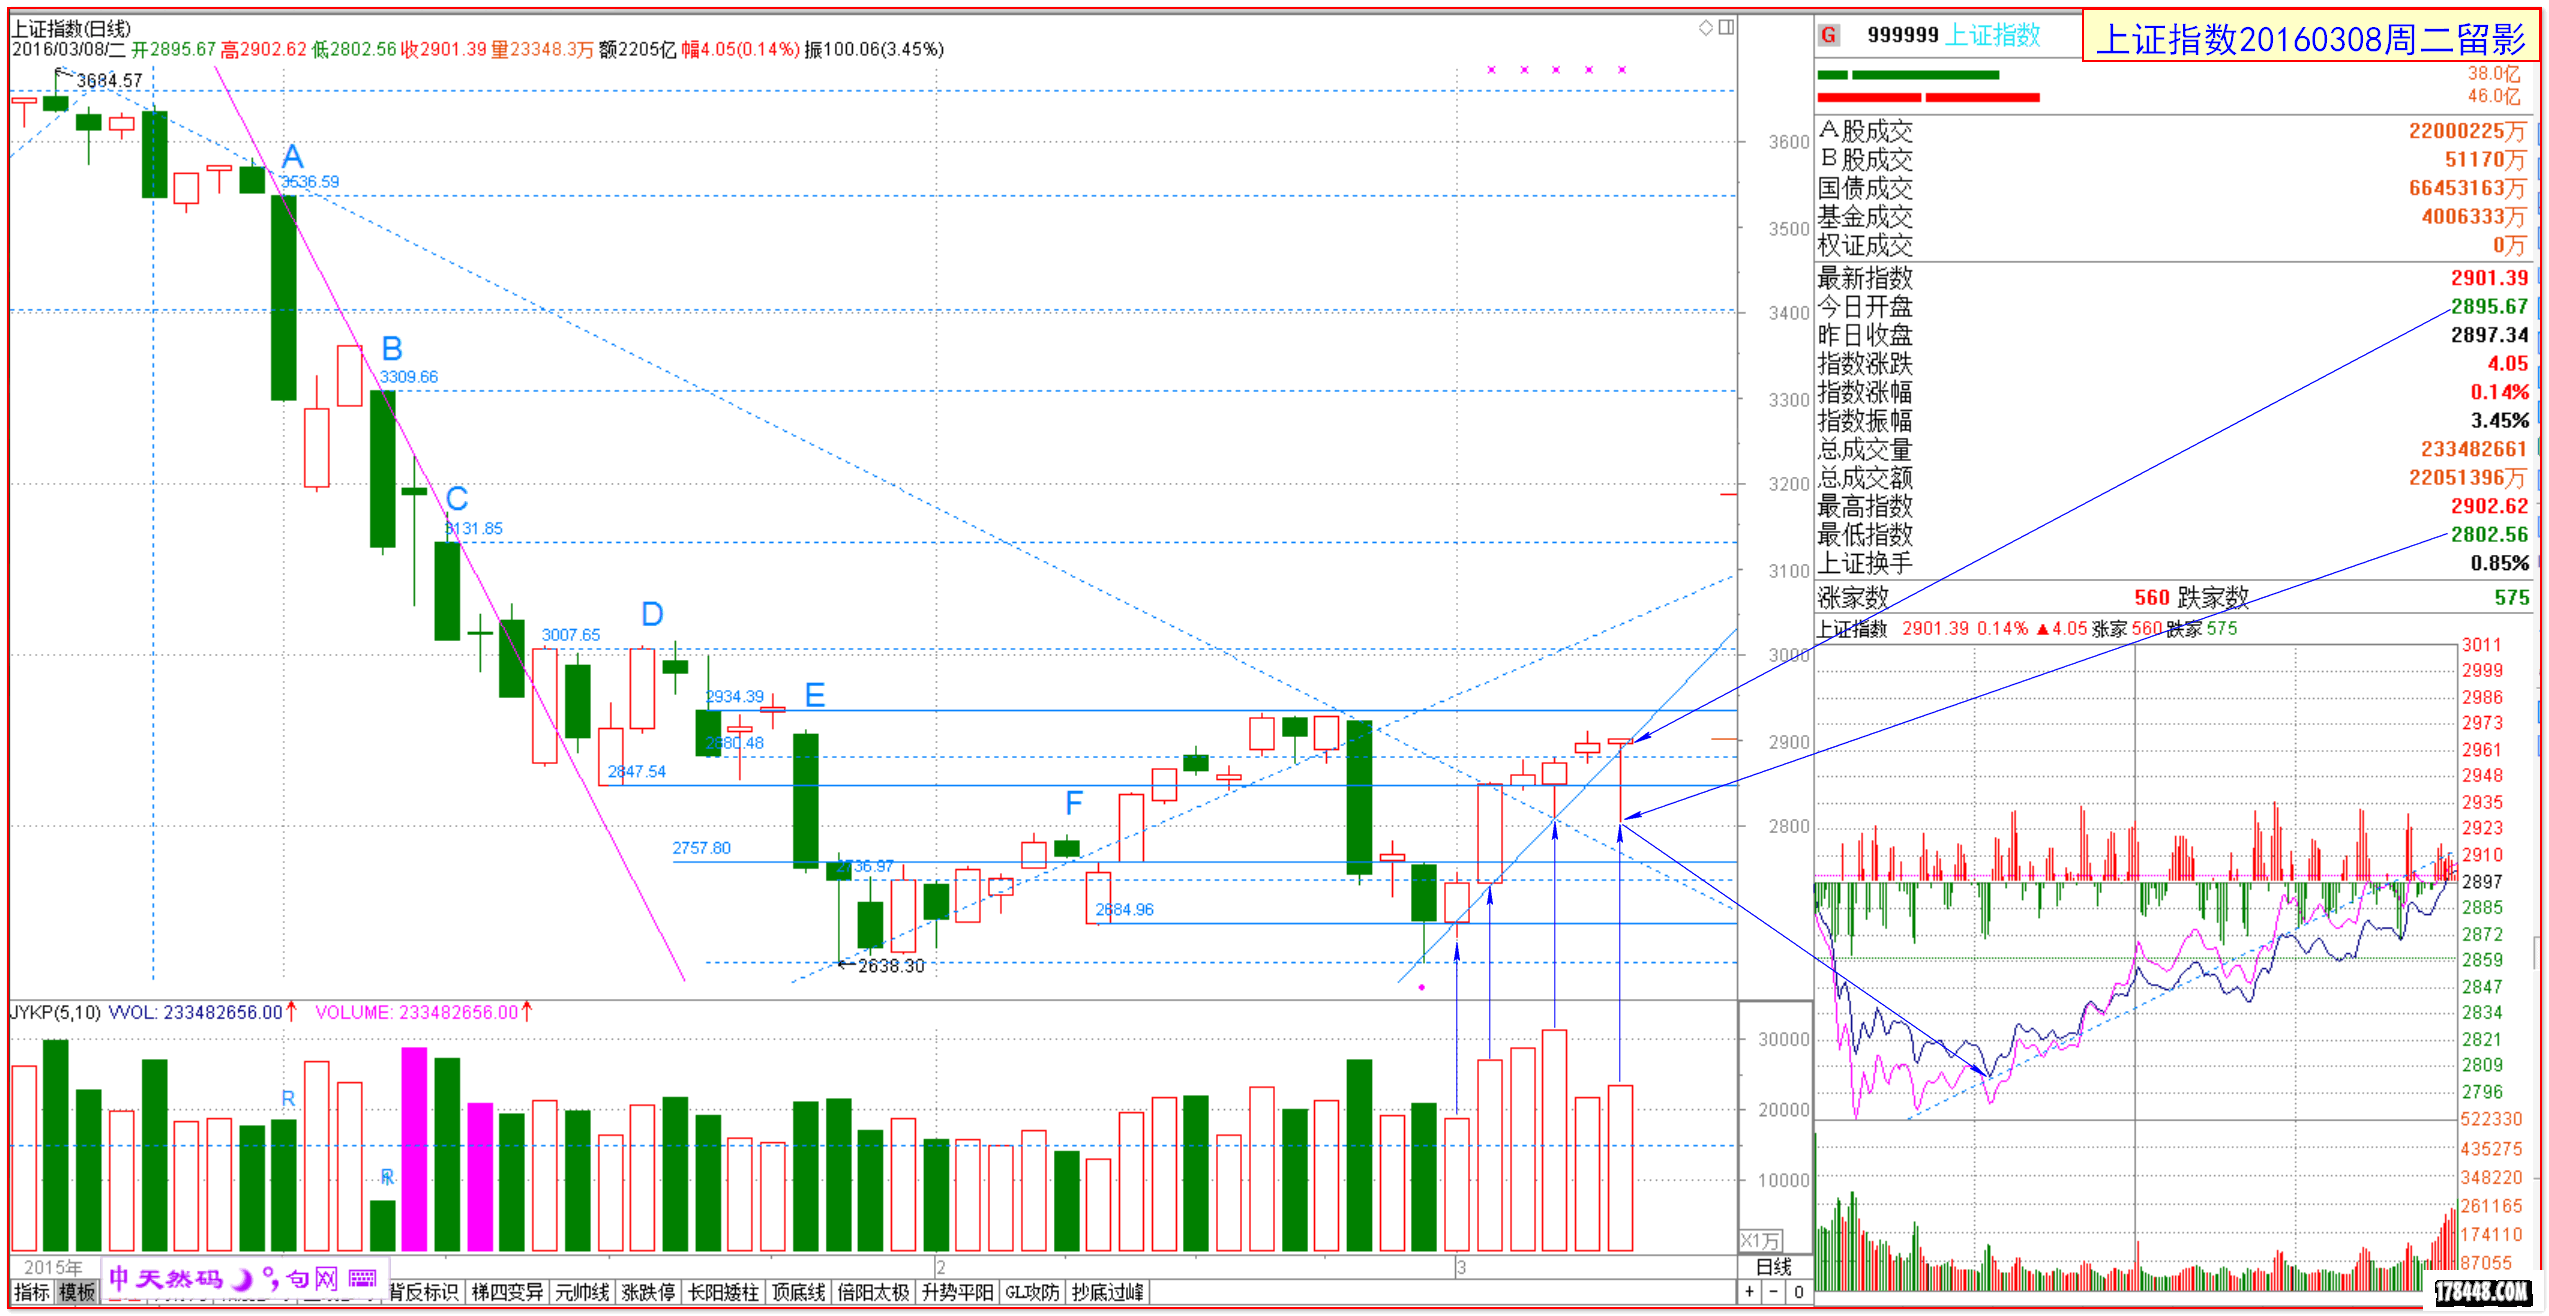Screen dimensions: 2549x1316
Task: Select the GL攻防 indicator tab
Action: tap(1032, 1292)
